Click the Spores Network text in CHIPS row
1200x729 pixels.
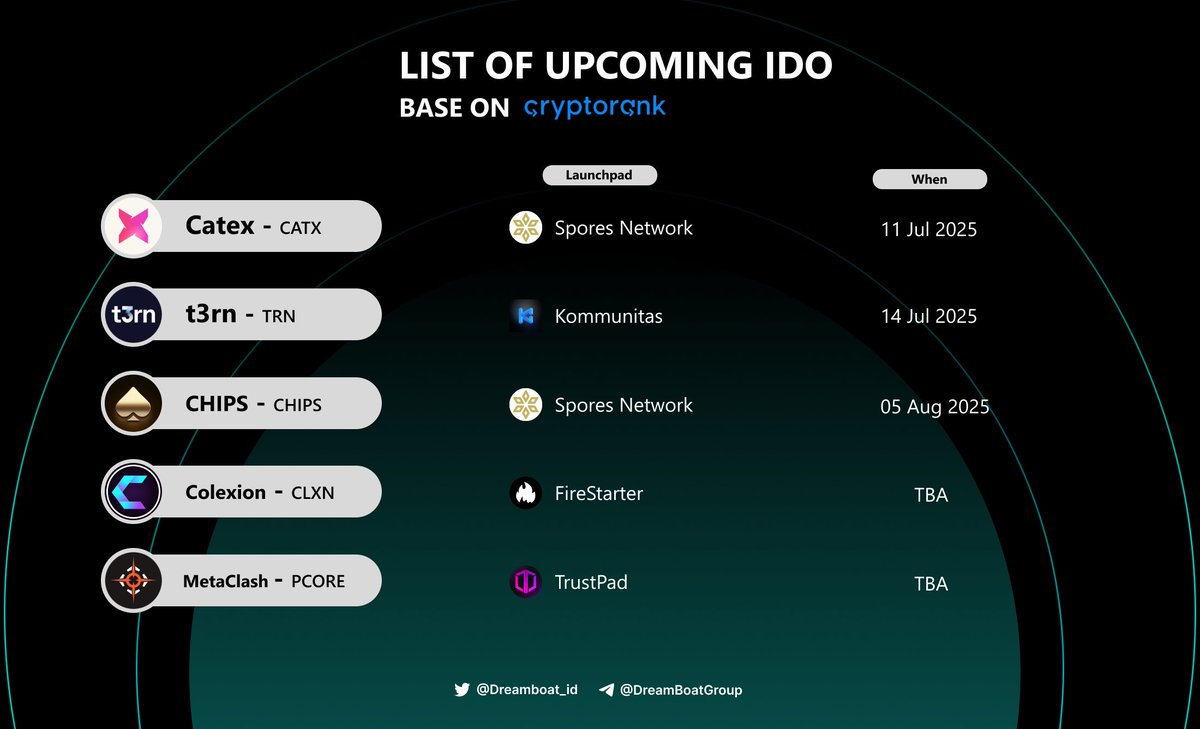[624, 405]
